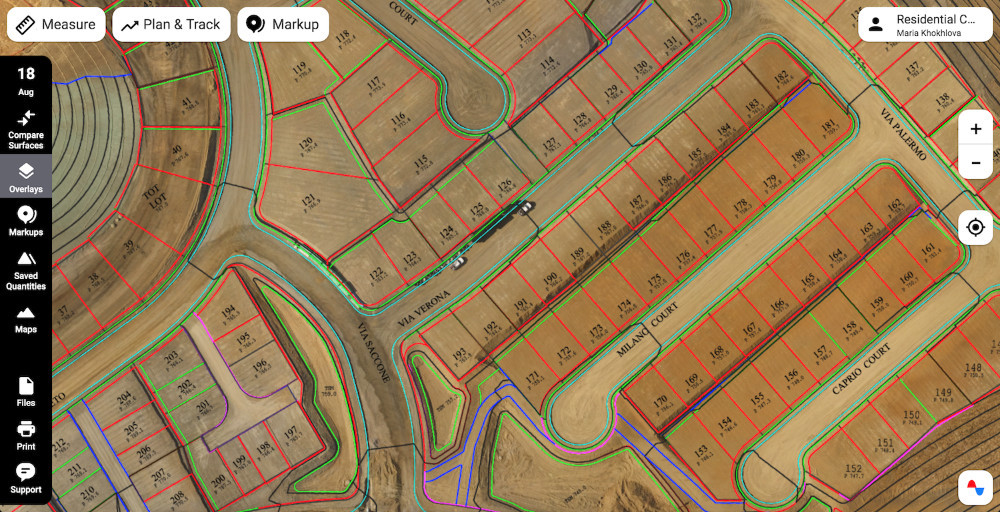
Task: Recenter map with locate button
Action: pyautogui.click(x=975, y=228)
